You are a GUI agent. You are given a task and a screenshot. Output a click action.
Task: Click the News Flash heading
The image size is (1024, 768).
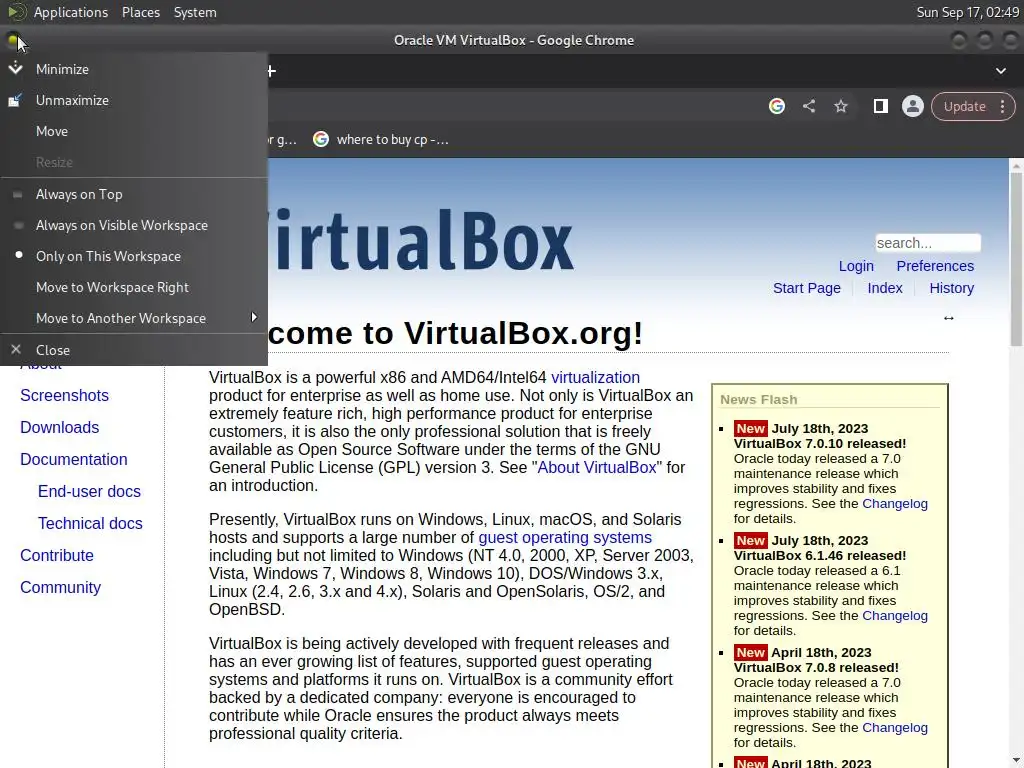[x=758, y=399]
